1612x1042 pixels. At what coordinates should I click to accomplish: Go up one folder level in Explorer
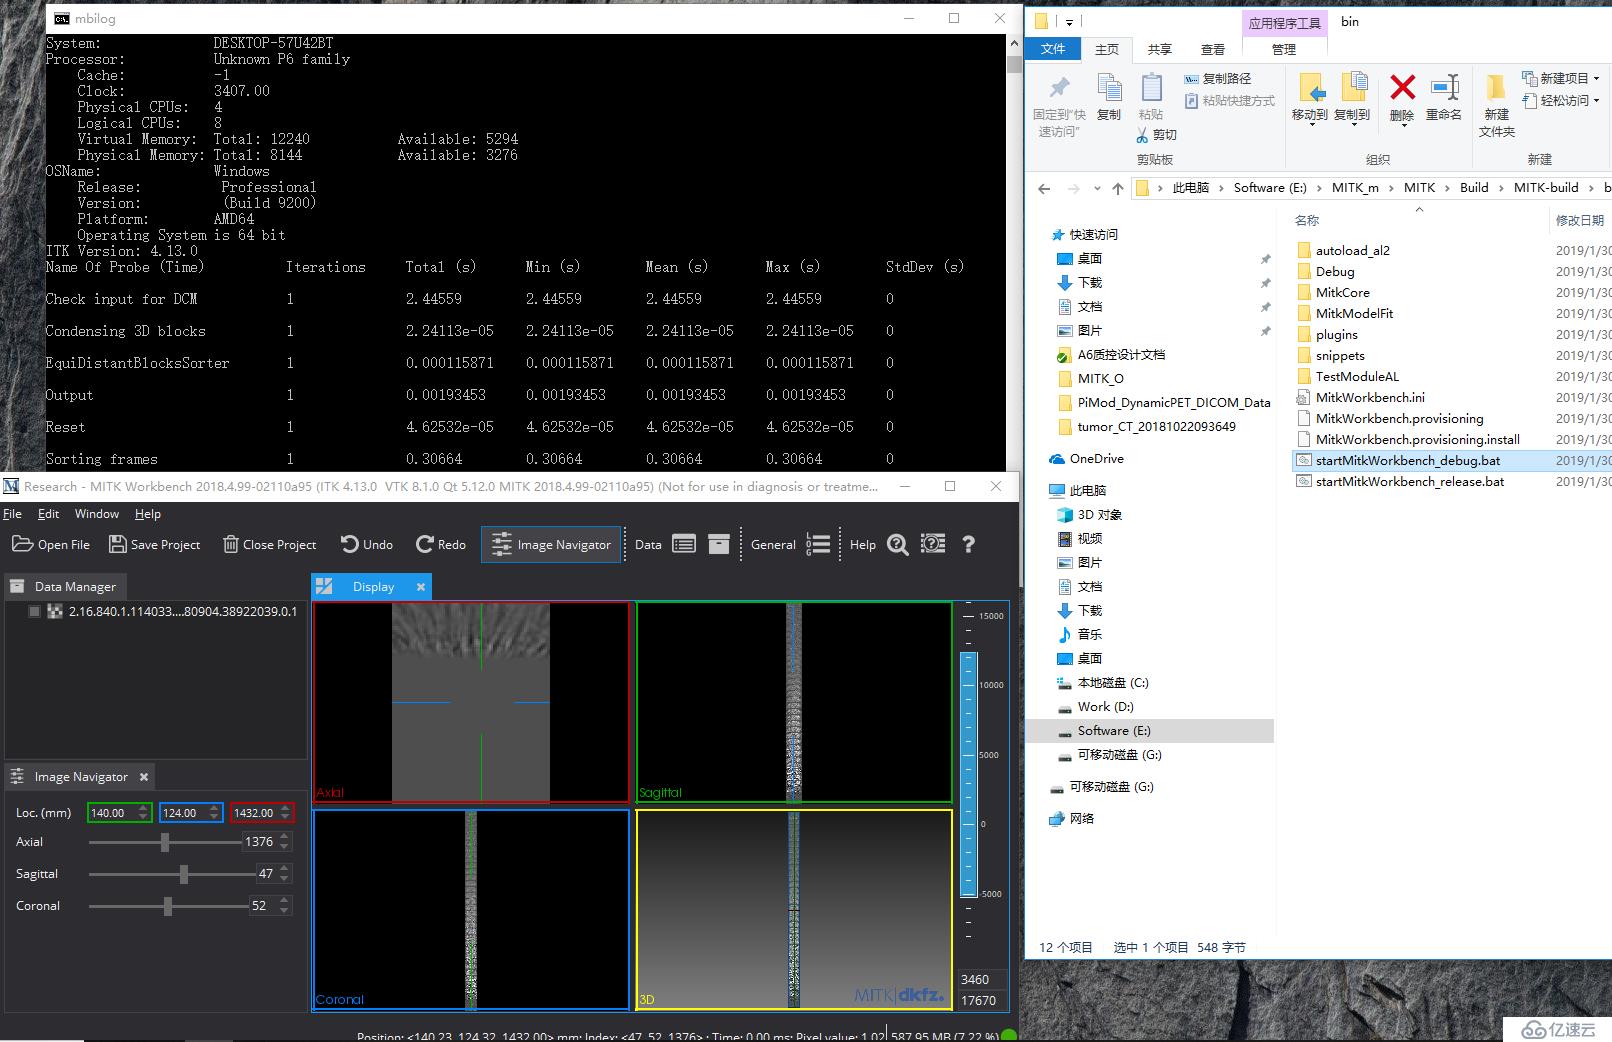click(x=1118, y=188)
